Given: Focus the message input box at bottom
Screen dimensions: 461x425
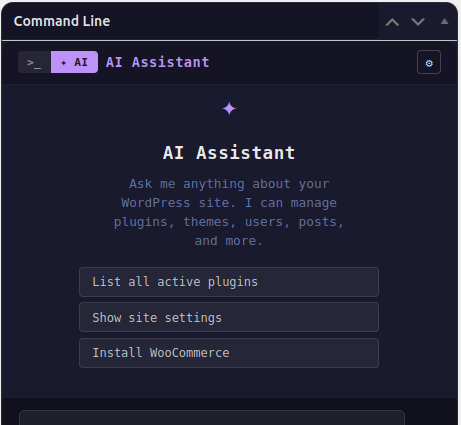Looking at the screenshot, I should point(212,418).
